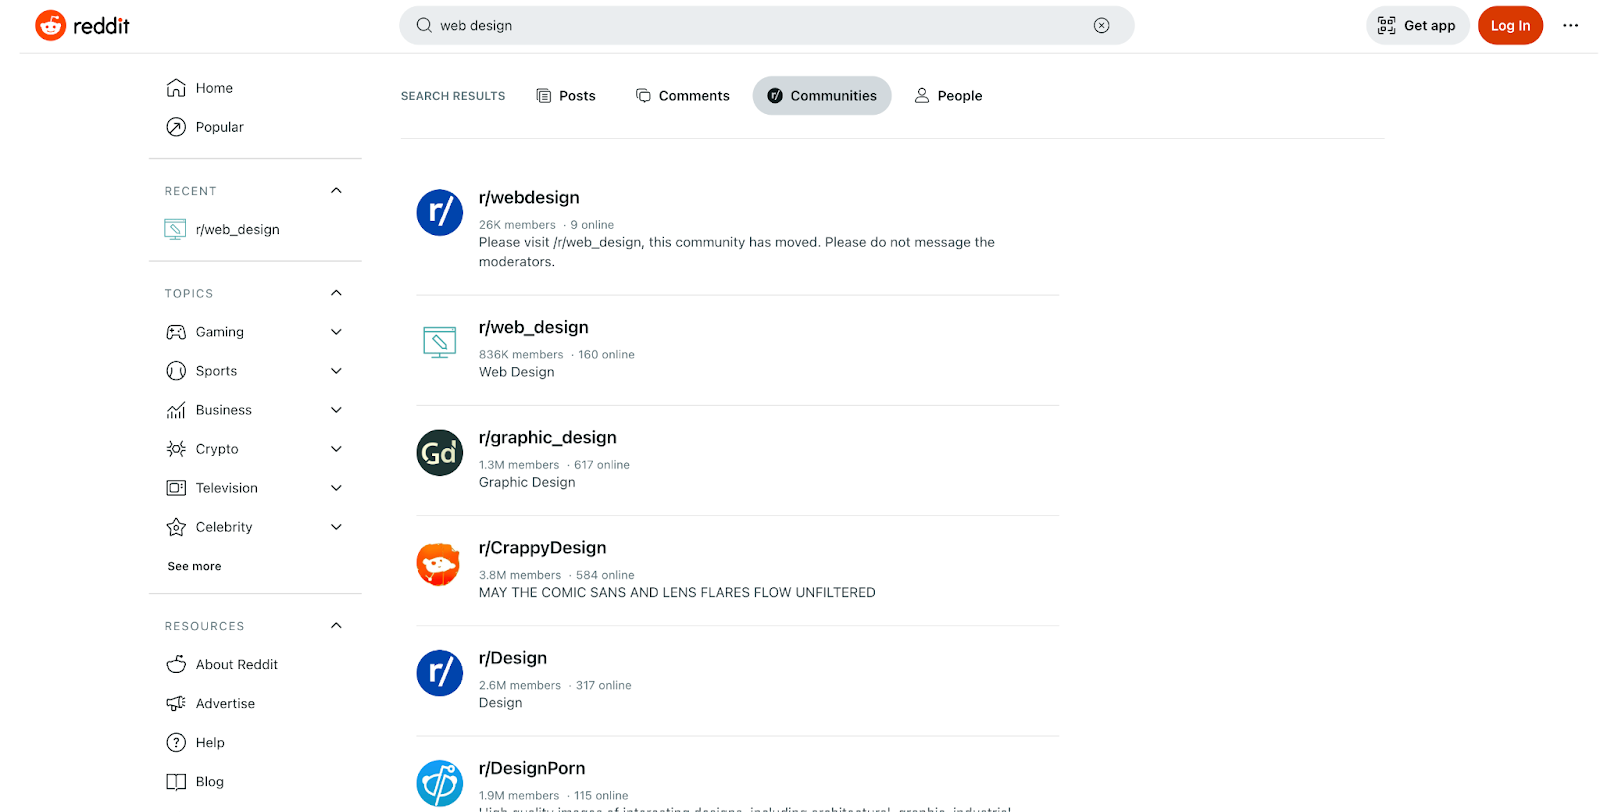Click the r/CrappyDesign avatar
The width and height of the screenshot is (1600, 812).
click(x=438, y=564)
